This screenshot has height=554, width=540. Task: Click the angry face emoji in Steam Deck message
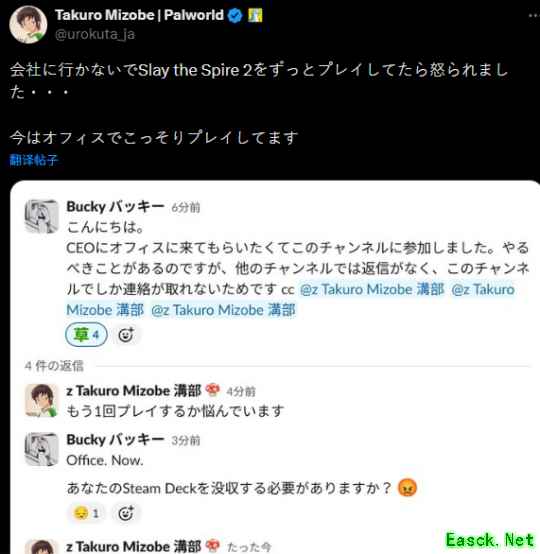[x=407, y=488]
